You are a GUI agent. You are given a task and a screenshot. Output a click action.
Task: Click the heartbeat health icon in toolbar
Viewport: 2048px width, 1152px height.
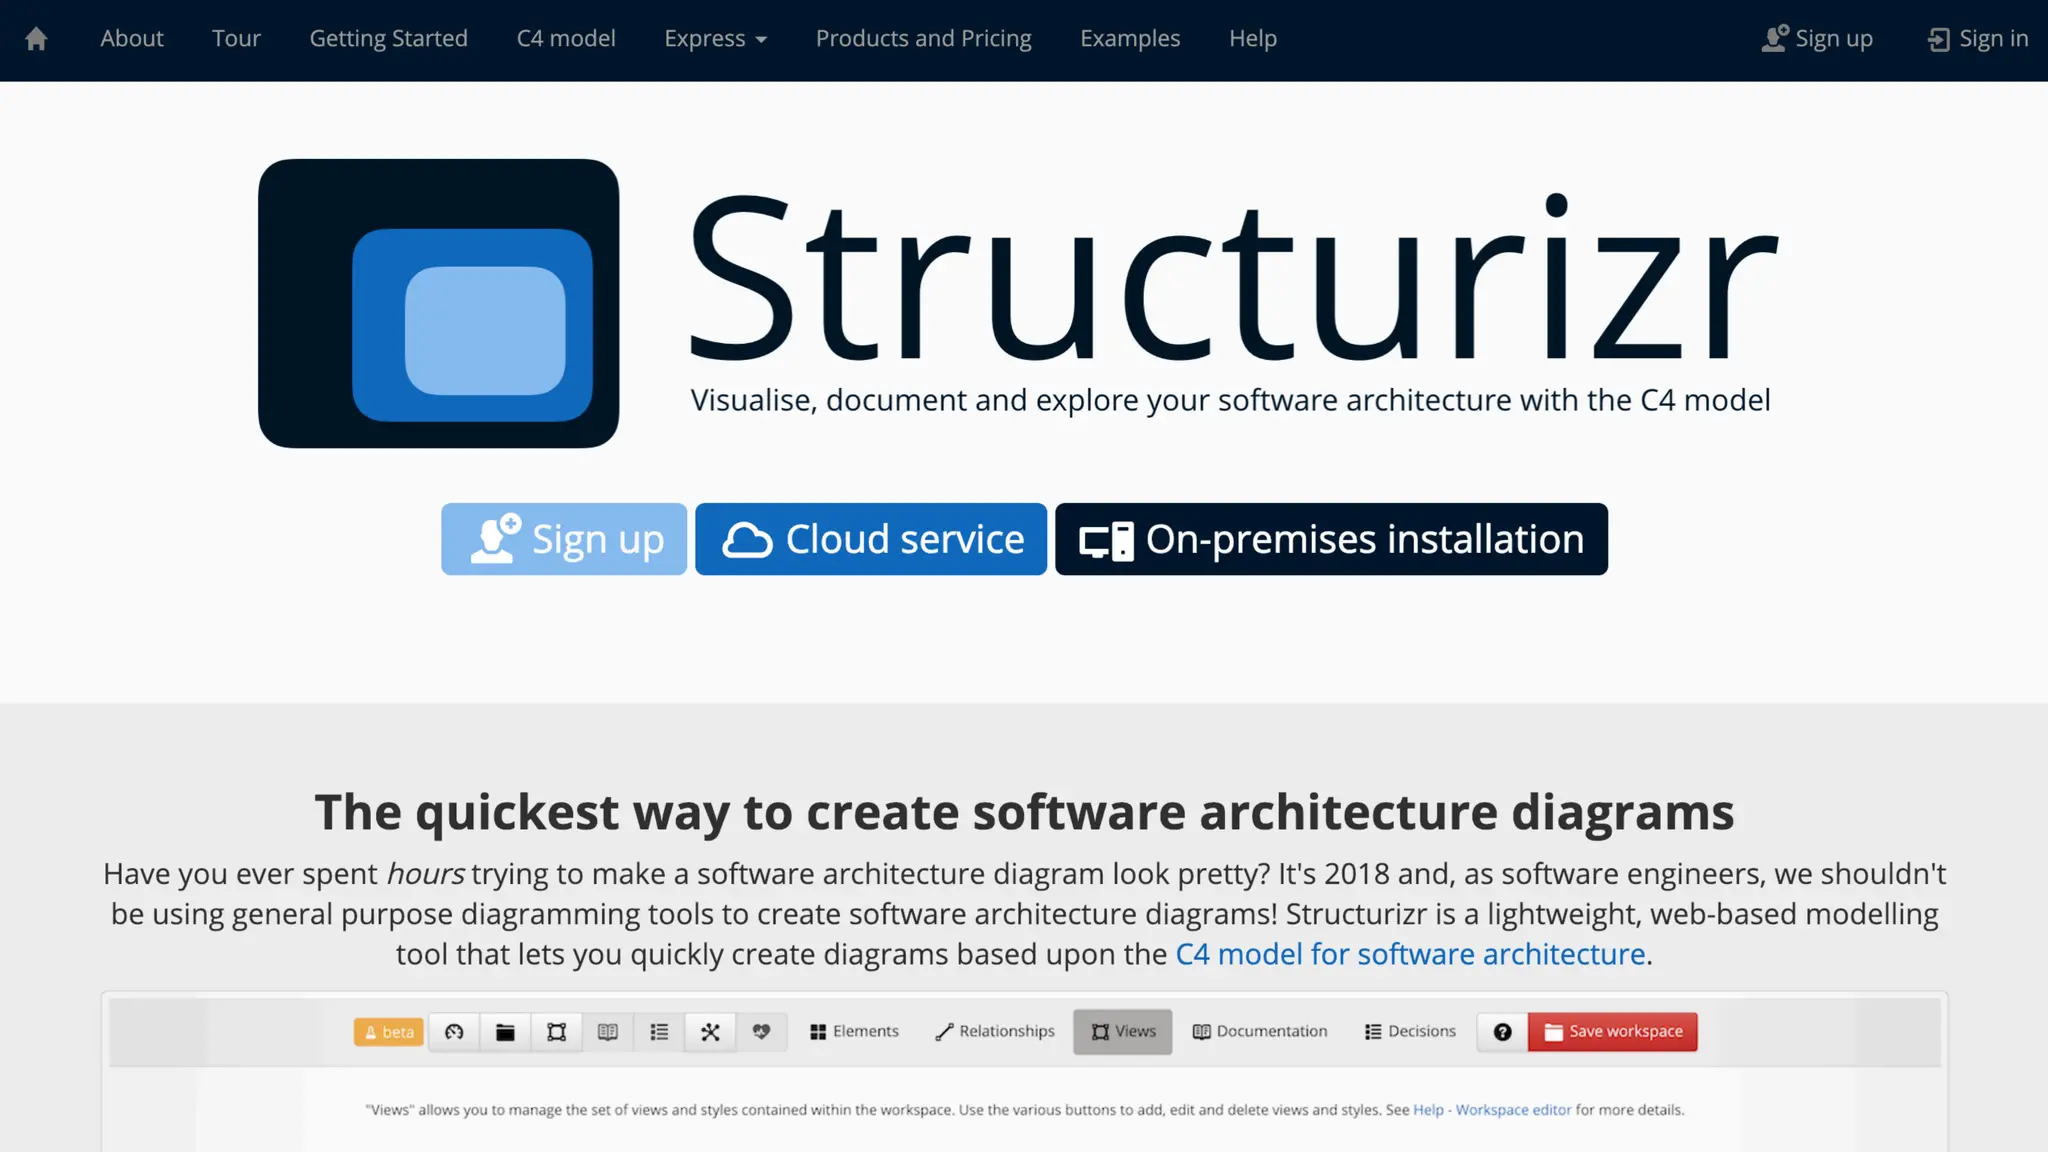coord(761,1032)
